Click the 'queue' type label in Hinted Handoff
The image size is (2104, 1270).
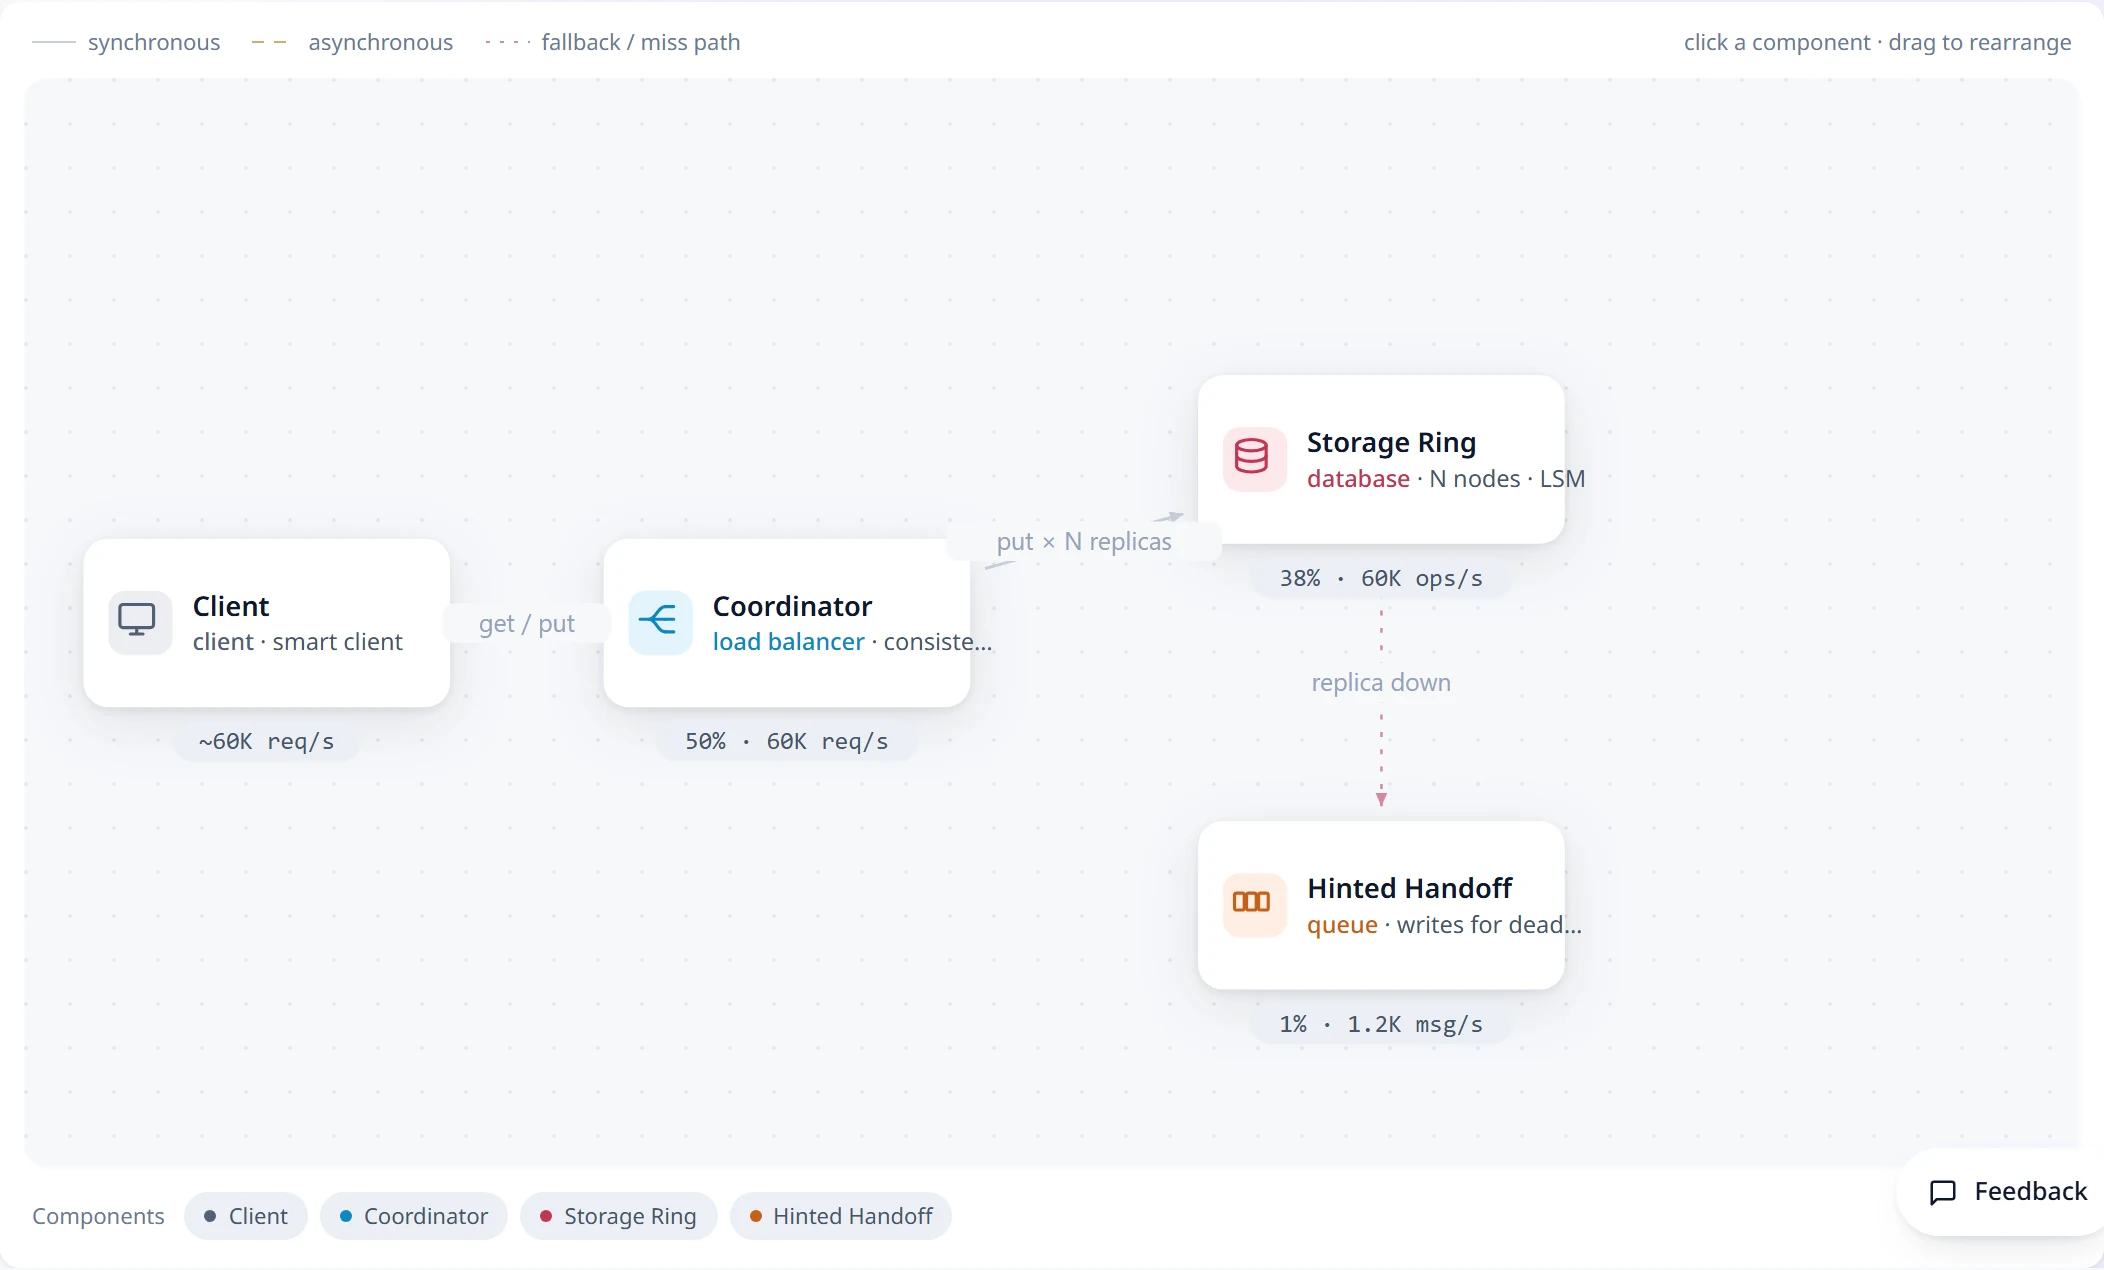(1342, 925)
